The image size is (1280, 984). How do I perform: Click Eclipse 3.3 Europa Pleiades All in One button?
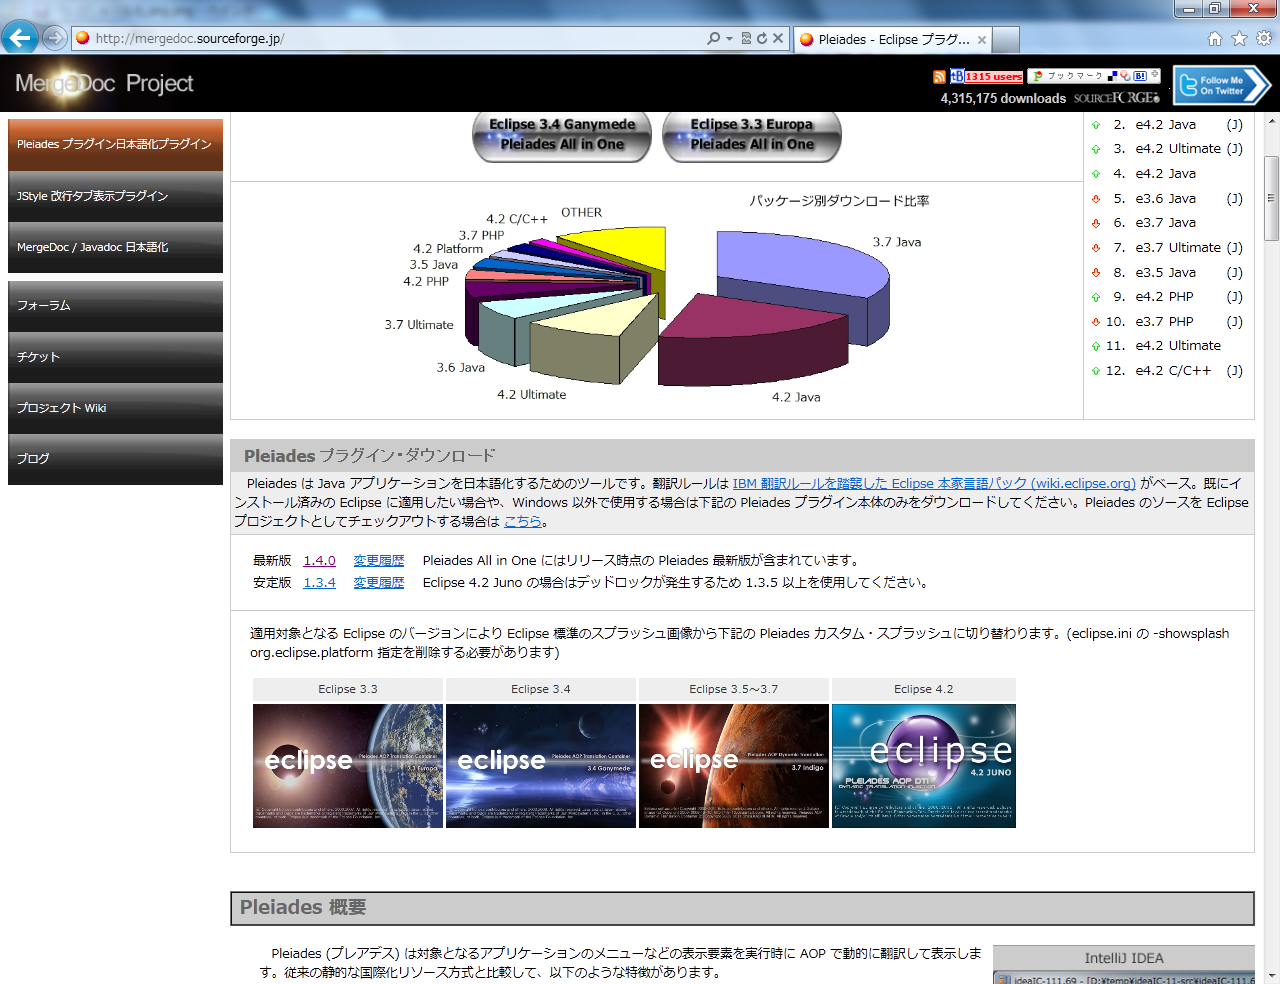pyautogui.click(x=752, y=135)
